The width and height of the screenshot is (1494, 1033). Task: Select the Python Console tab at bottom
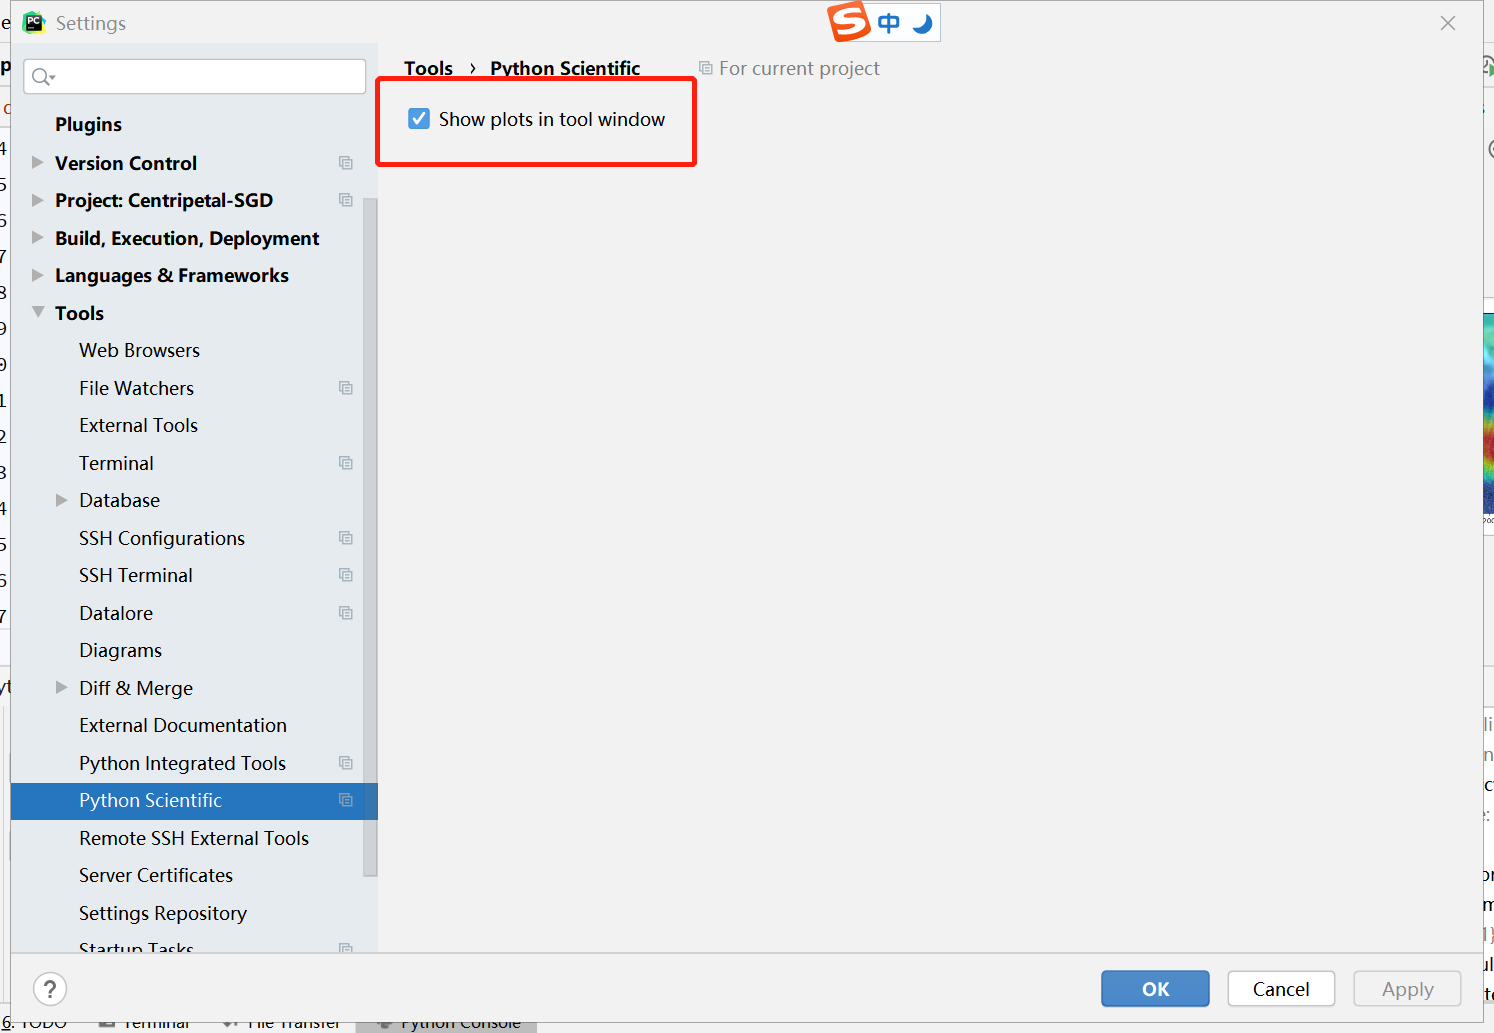pos(460,1022)
